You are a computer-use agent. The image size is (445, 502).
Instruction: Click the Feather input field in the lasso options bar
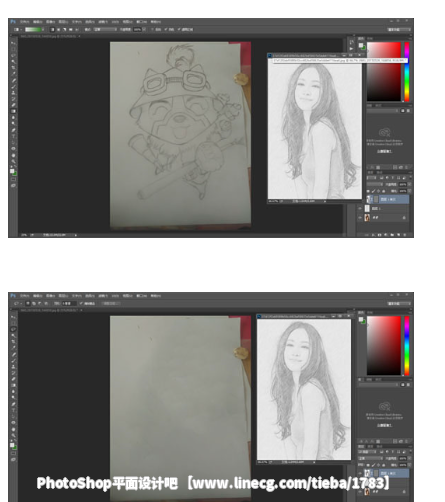(x=69, y=303)
